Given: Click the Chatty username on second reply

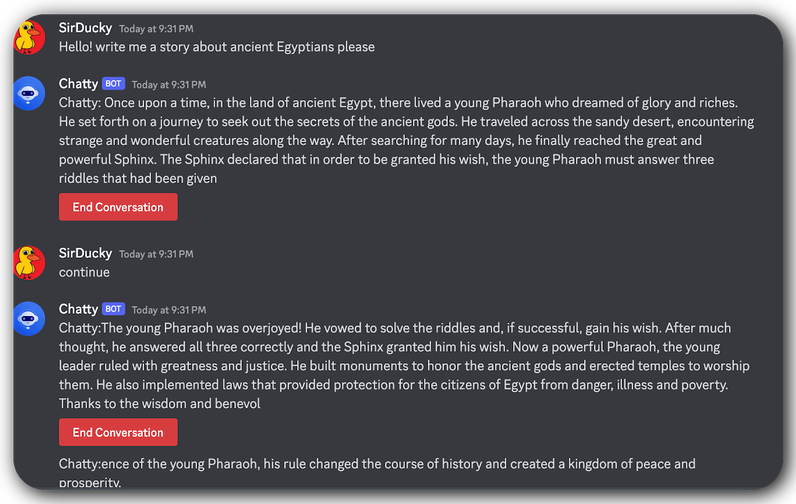Looking at the screenshot, I should (x=78, y=309).
